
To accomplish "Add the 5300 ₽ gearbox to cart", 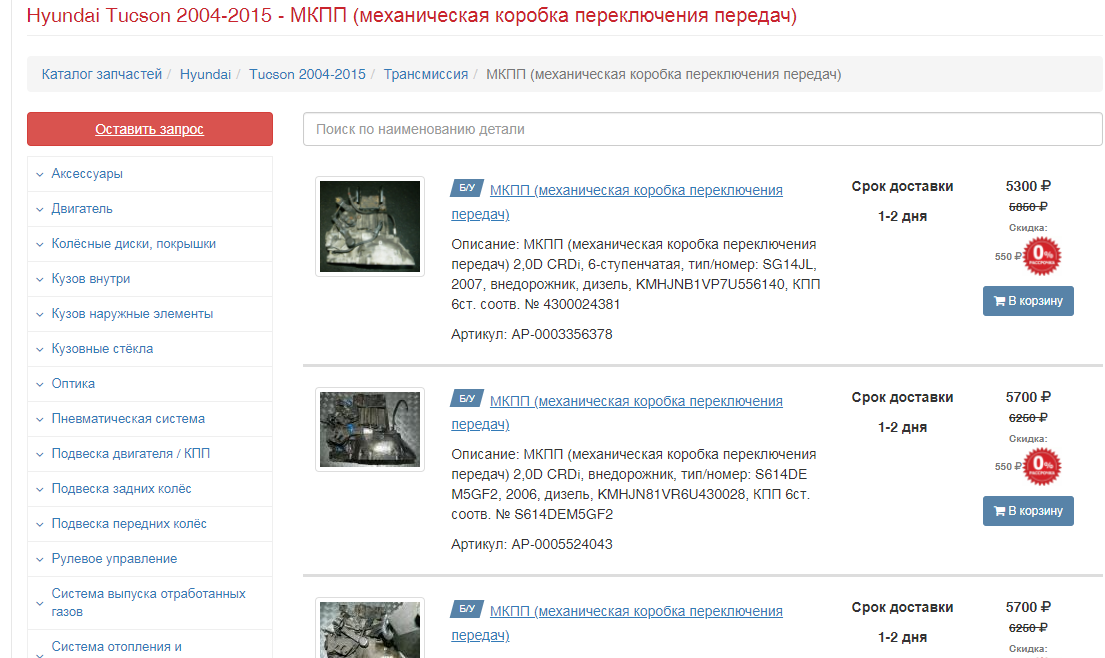I will 1028,301.
